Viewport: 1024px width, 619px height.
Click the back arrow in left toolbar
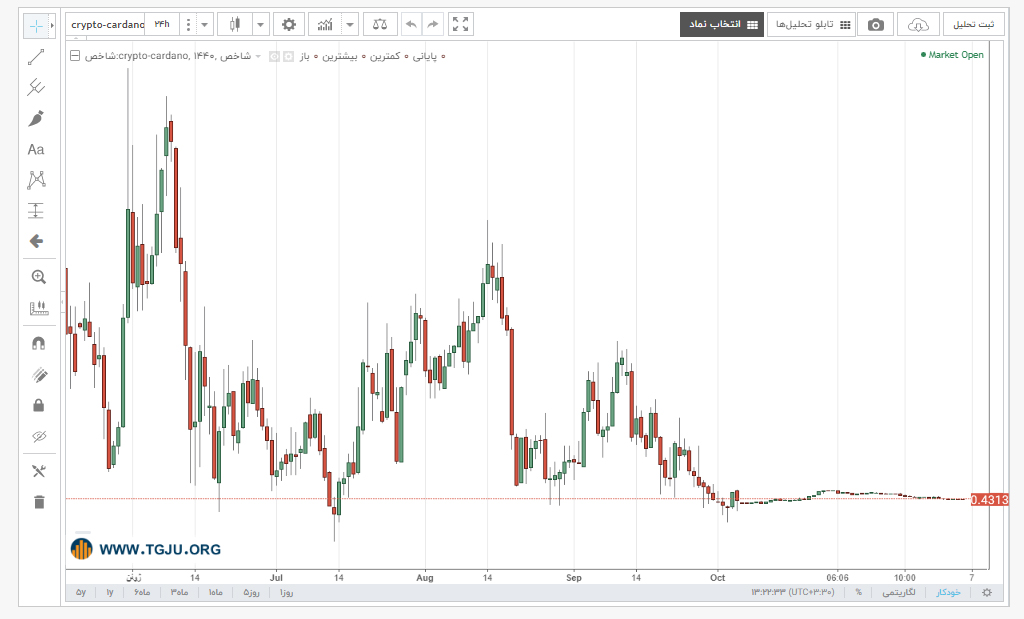pos(36,242)
